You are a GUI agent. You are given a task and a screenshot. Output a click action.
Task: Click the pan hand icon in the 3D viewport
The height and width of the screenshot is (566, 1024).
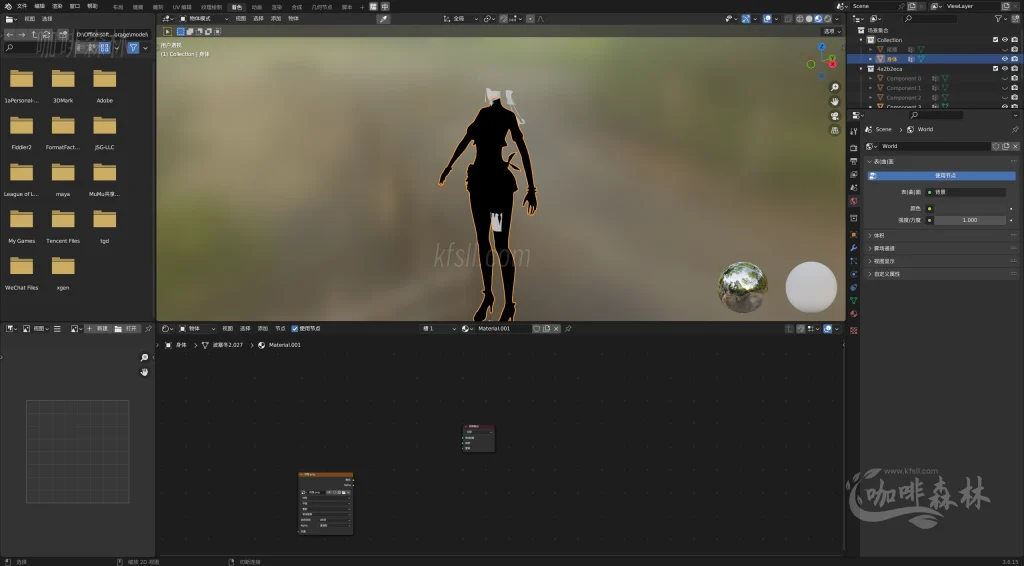pos(835,102)
